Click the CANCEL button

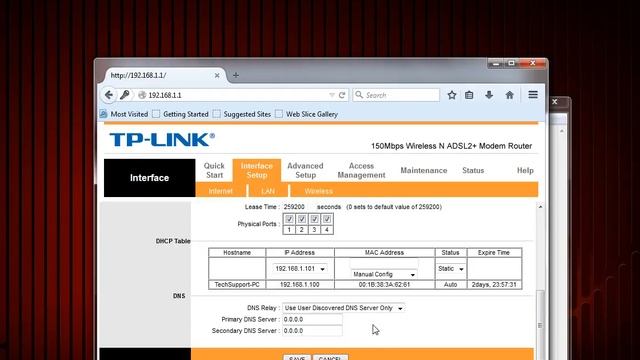click(x=331, y=358)
